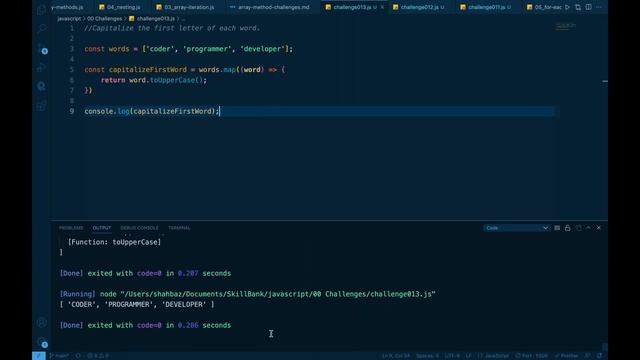This screenshot has width=640, height=360.
Task: Click the sync changes status icon
Action: pos(78,356)
